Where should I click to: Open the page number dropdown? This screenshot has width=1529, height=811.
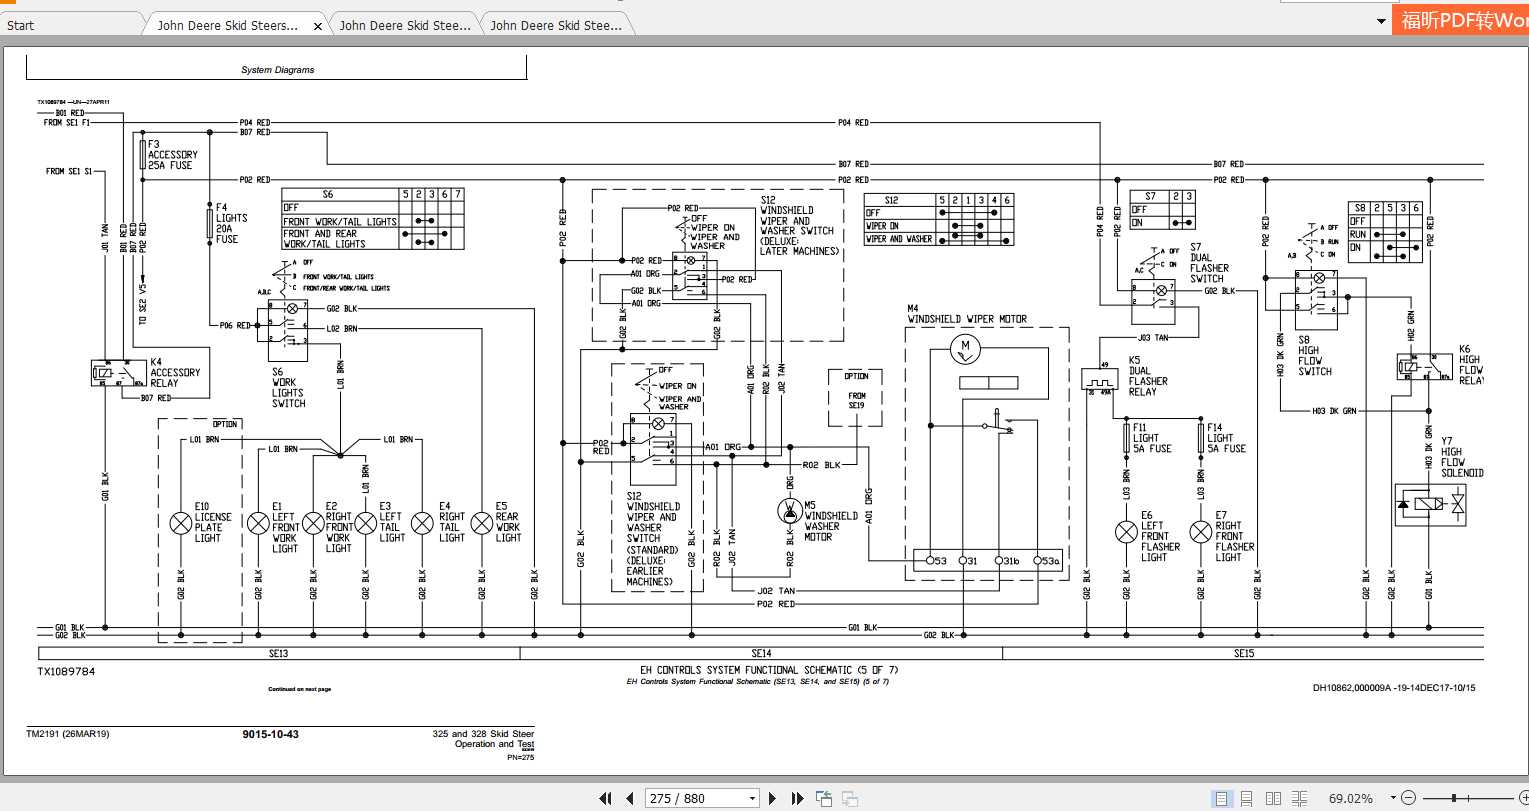click(x=752, y=798)
